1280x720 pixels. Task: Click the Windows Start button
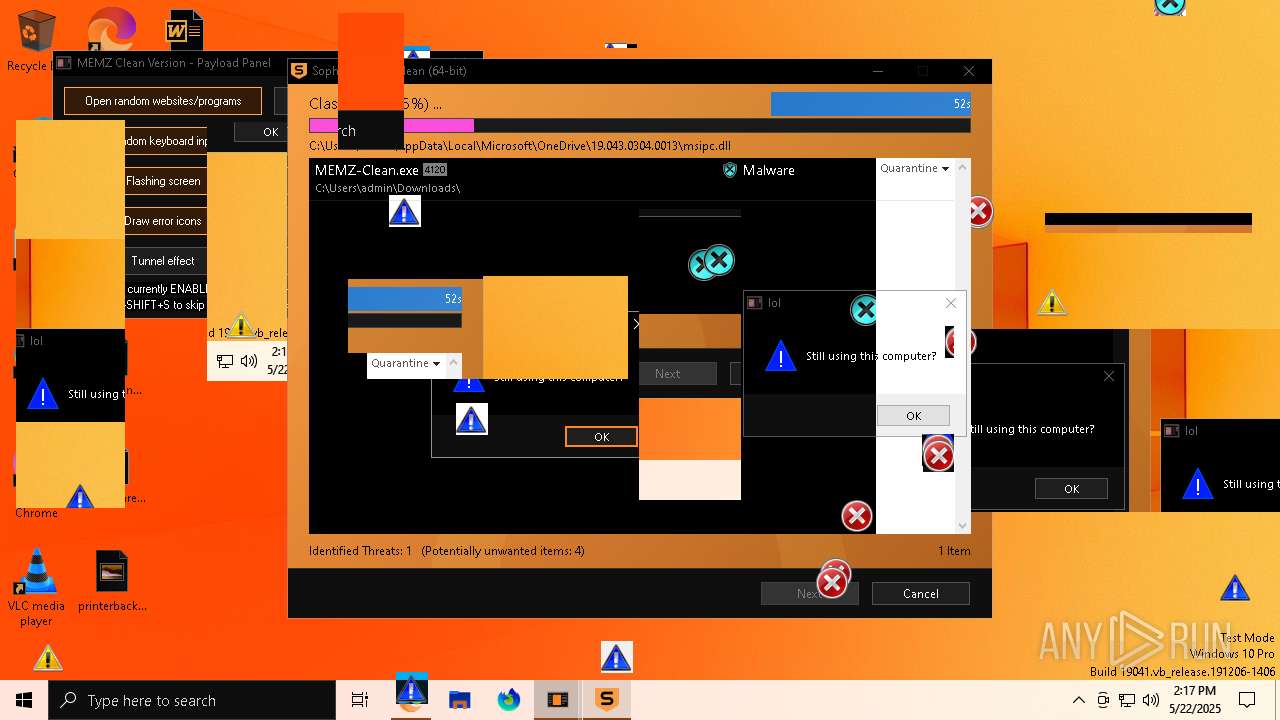pos(24,700)
